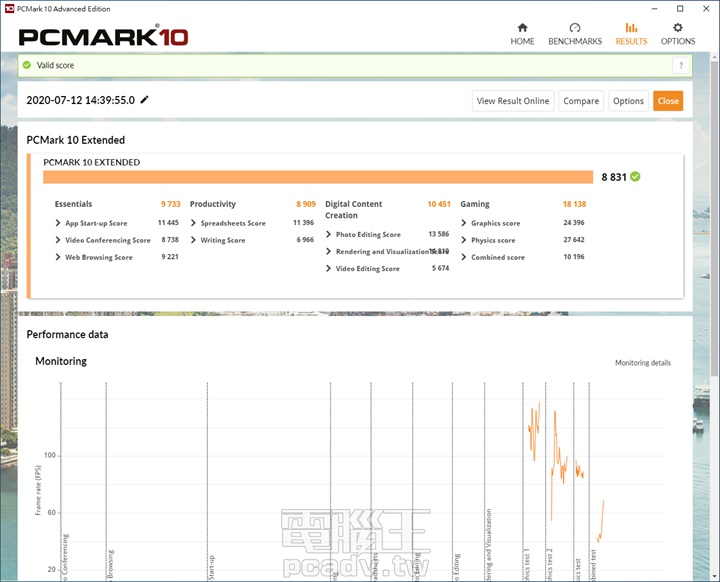Go to the HOME house icon

(522, 29)
